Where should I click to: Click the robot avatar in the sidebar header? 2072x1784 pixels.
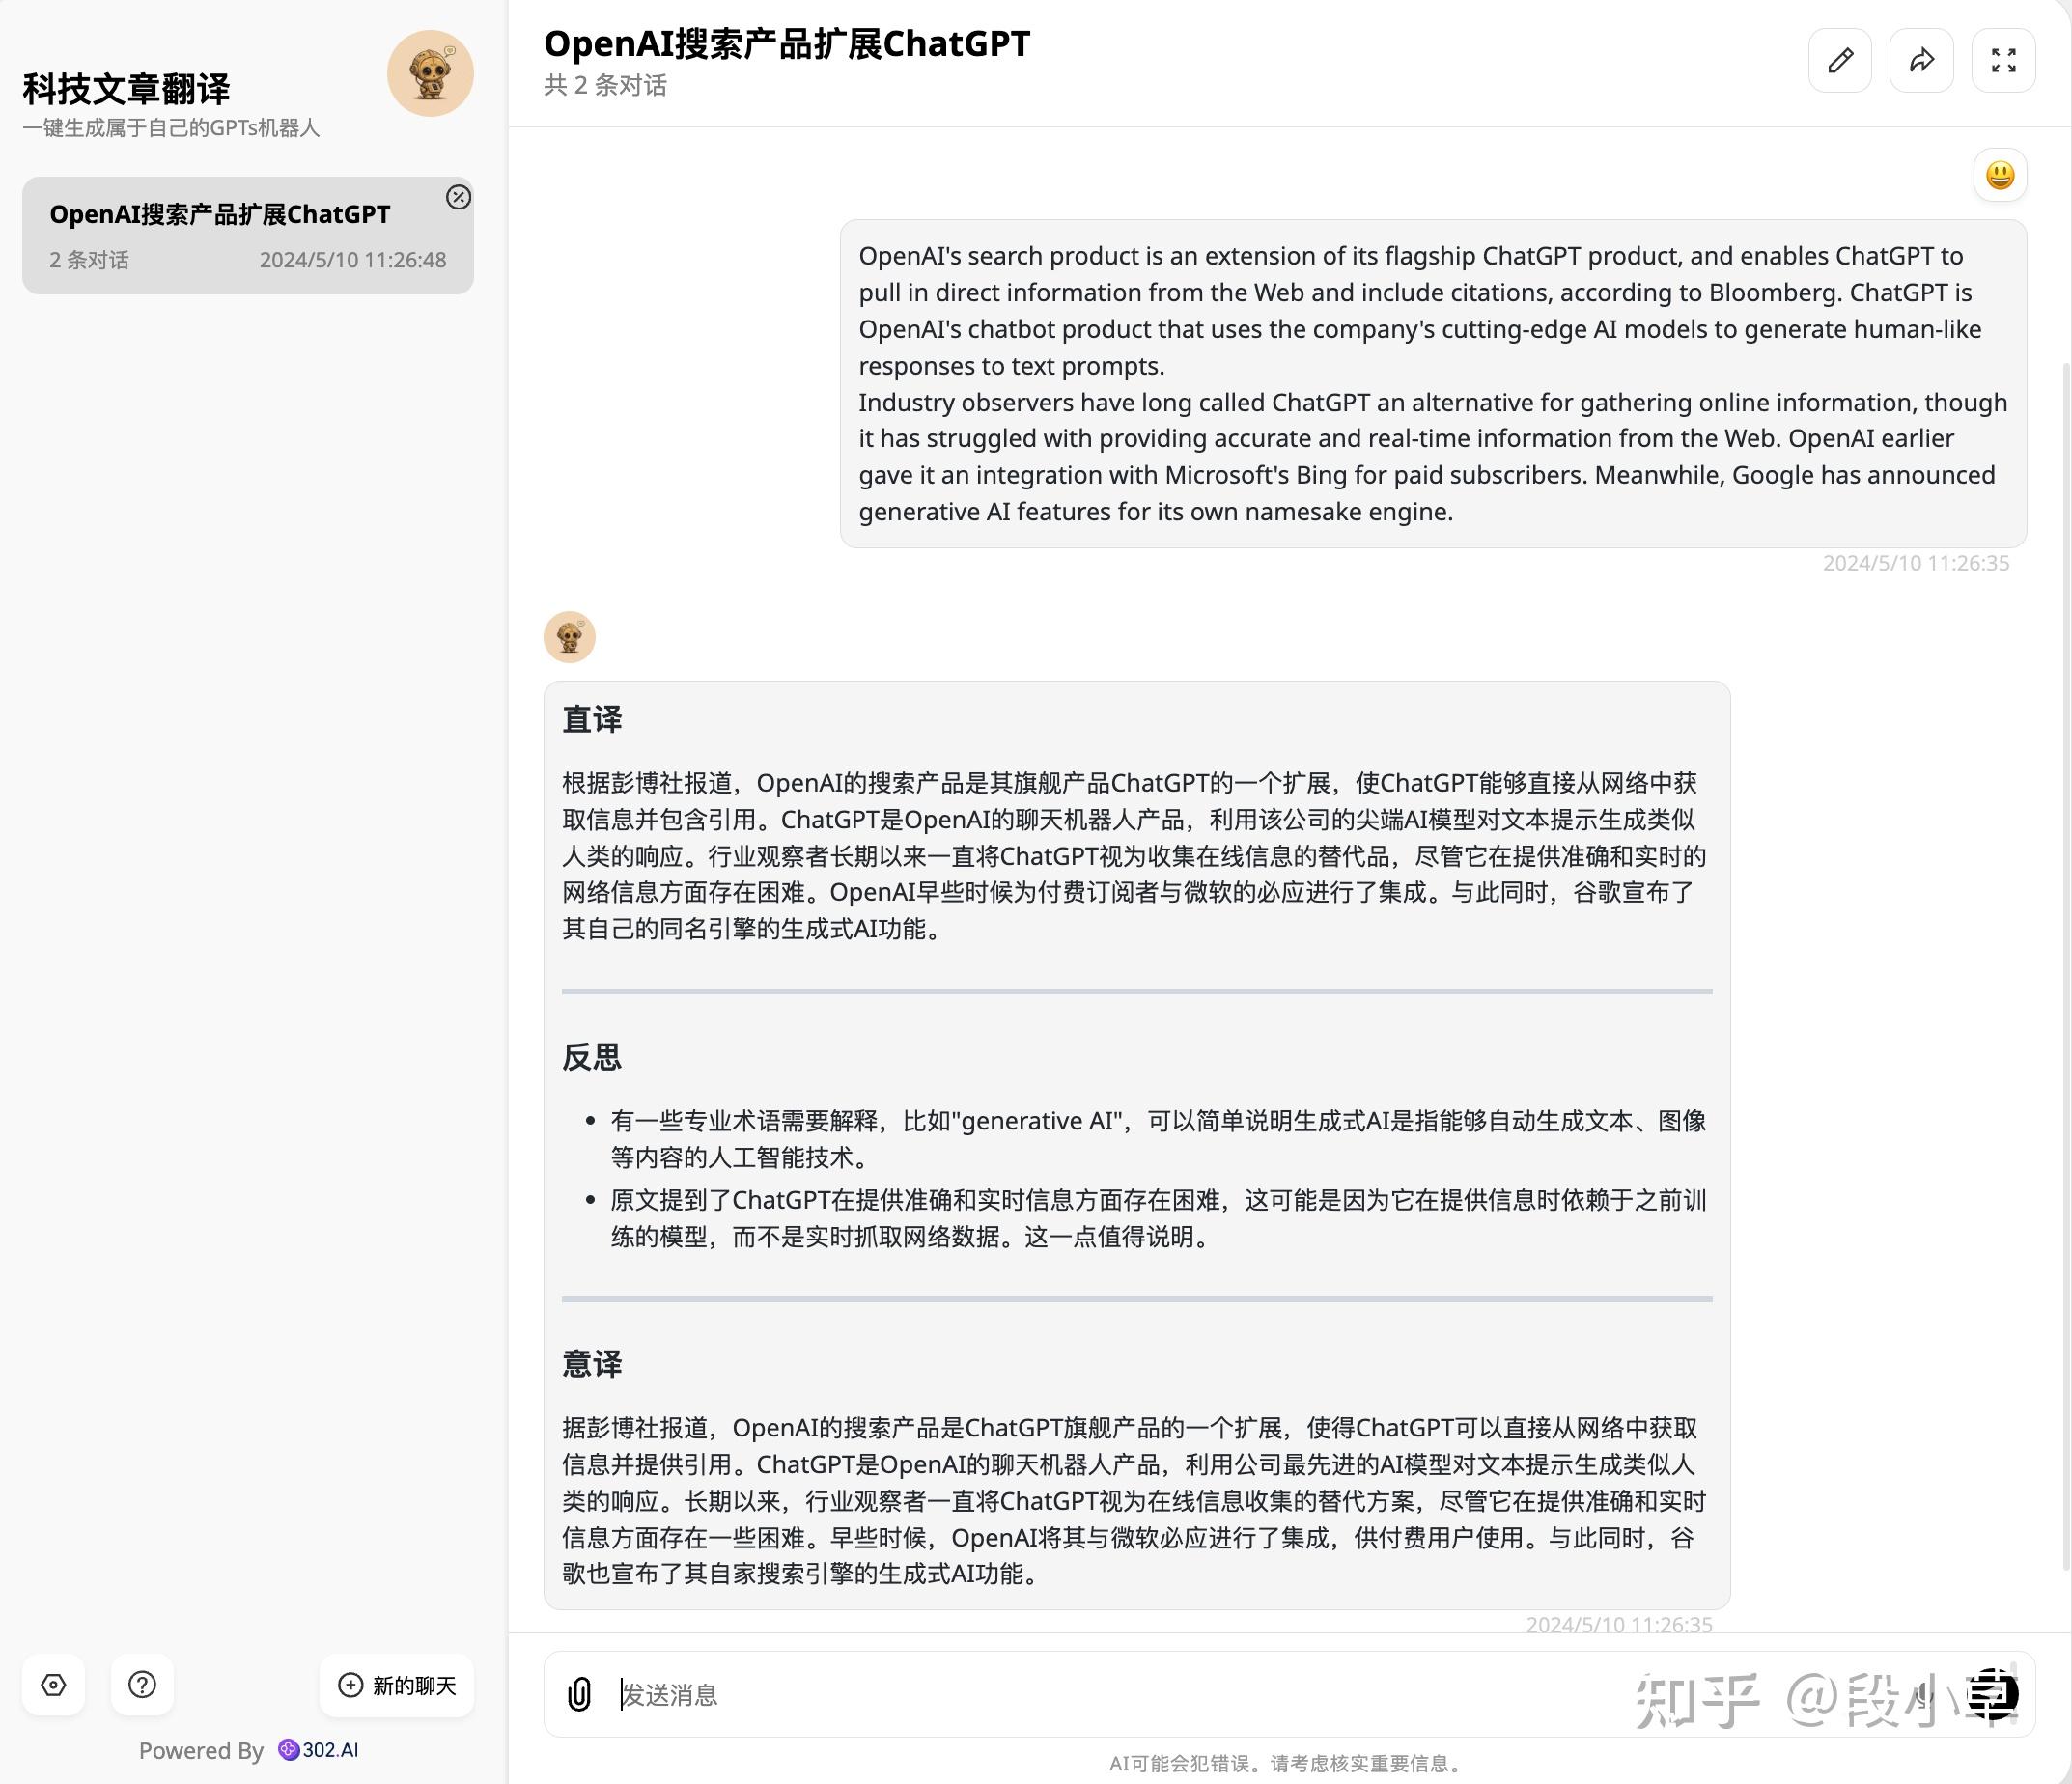point(430,72)
